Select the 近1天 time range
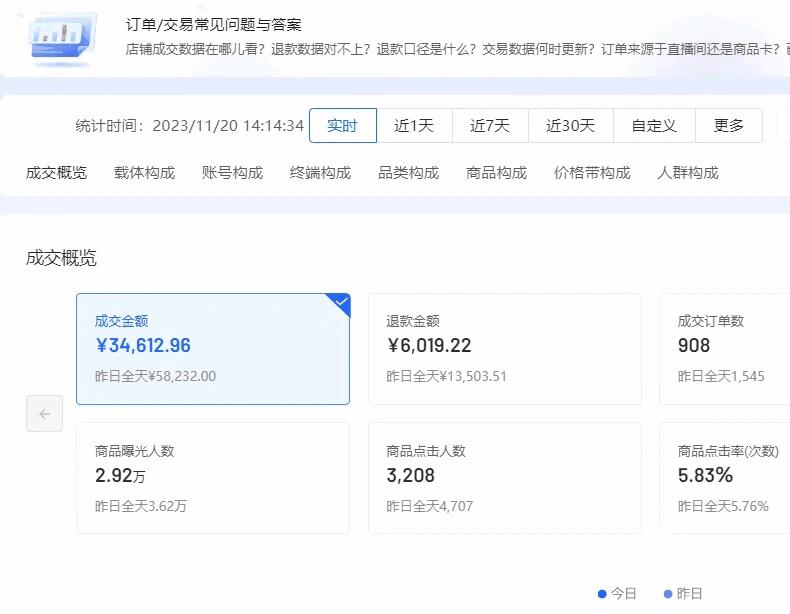 click(x=414, y=125)
